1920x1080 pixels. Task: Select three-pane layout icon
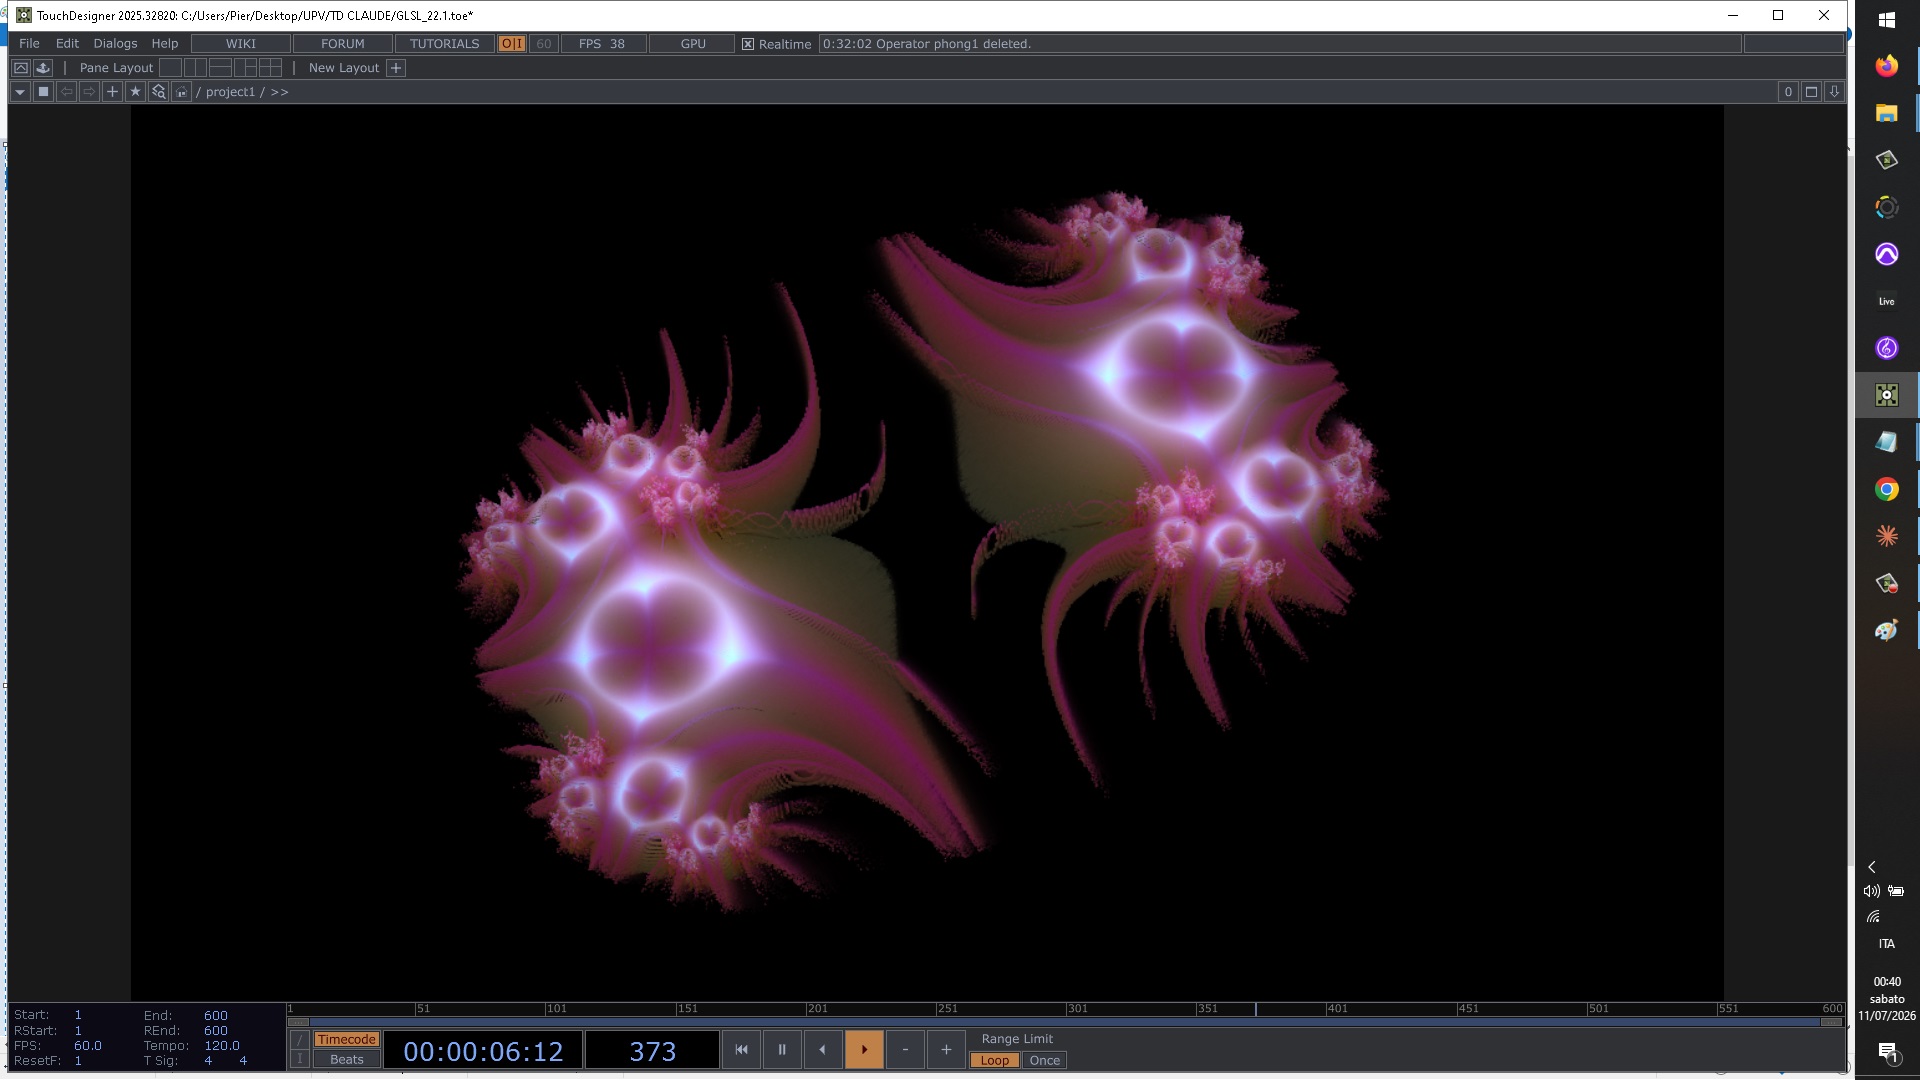point(245,68)
